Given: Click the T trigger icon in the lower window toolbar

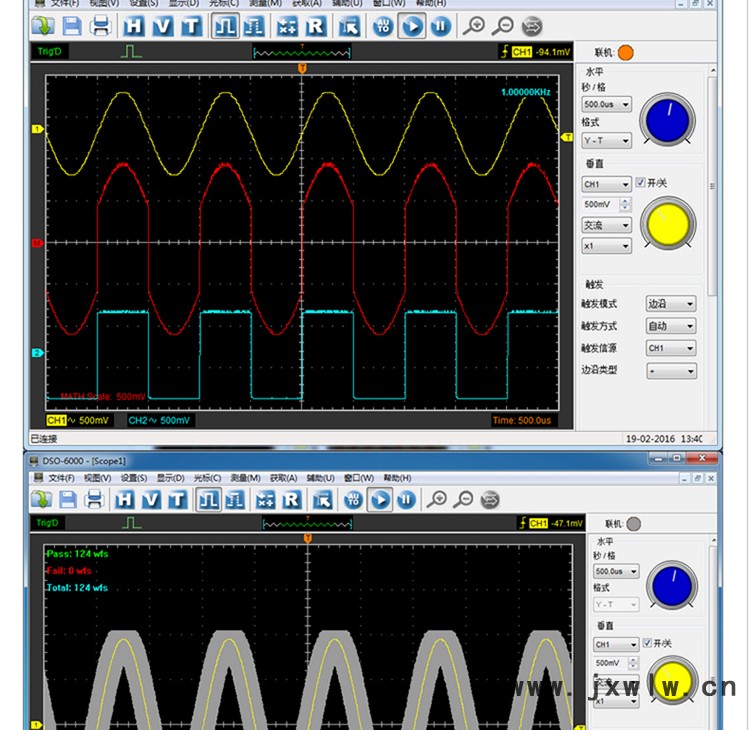Looking at the screenshot, I should point(177,499).
